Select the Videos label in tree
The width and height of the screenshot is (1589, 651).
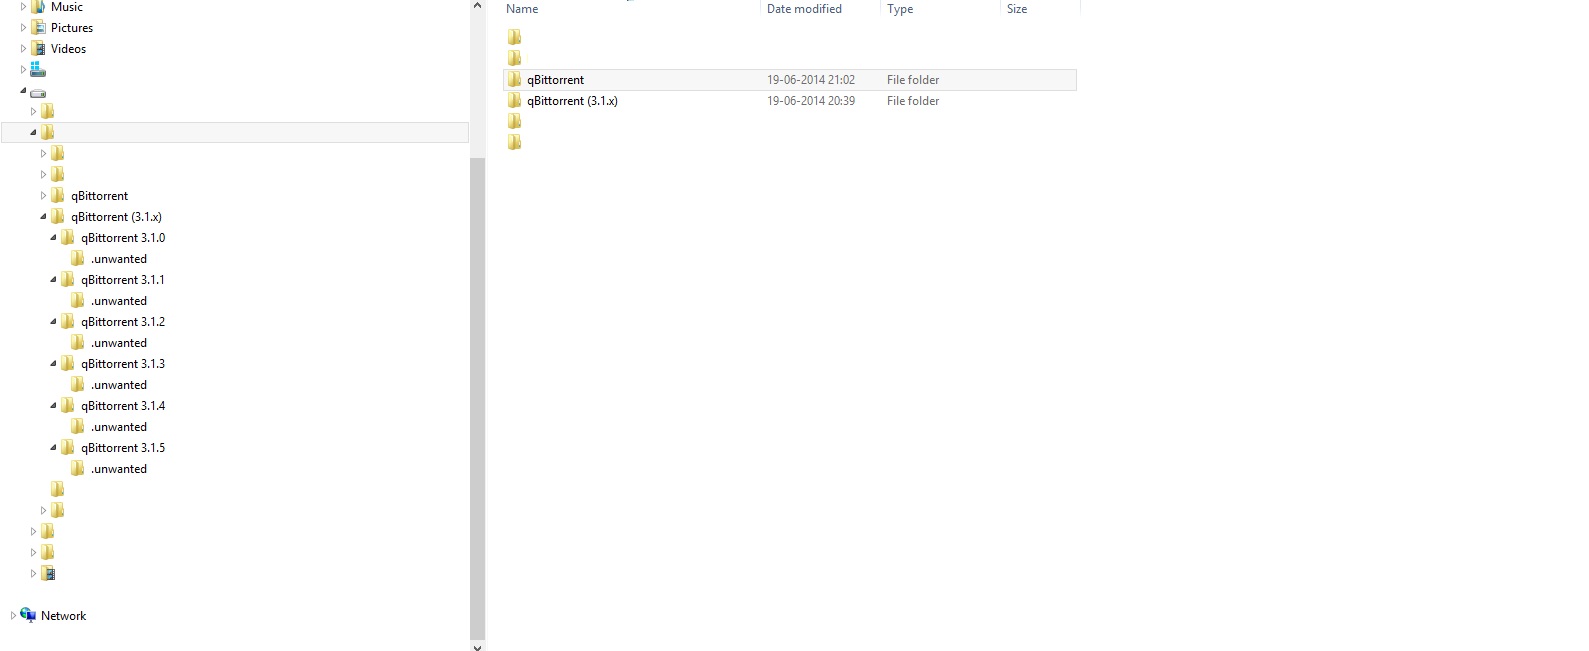click(x=68, y=49)
